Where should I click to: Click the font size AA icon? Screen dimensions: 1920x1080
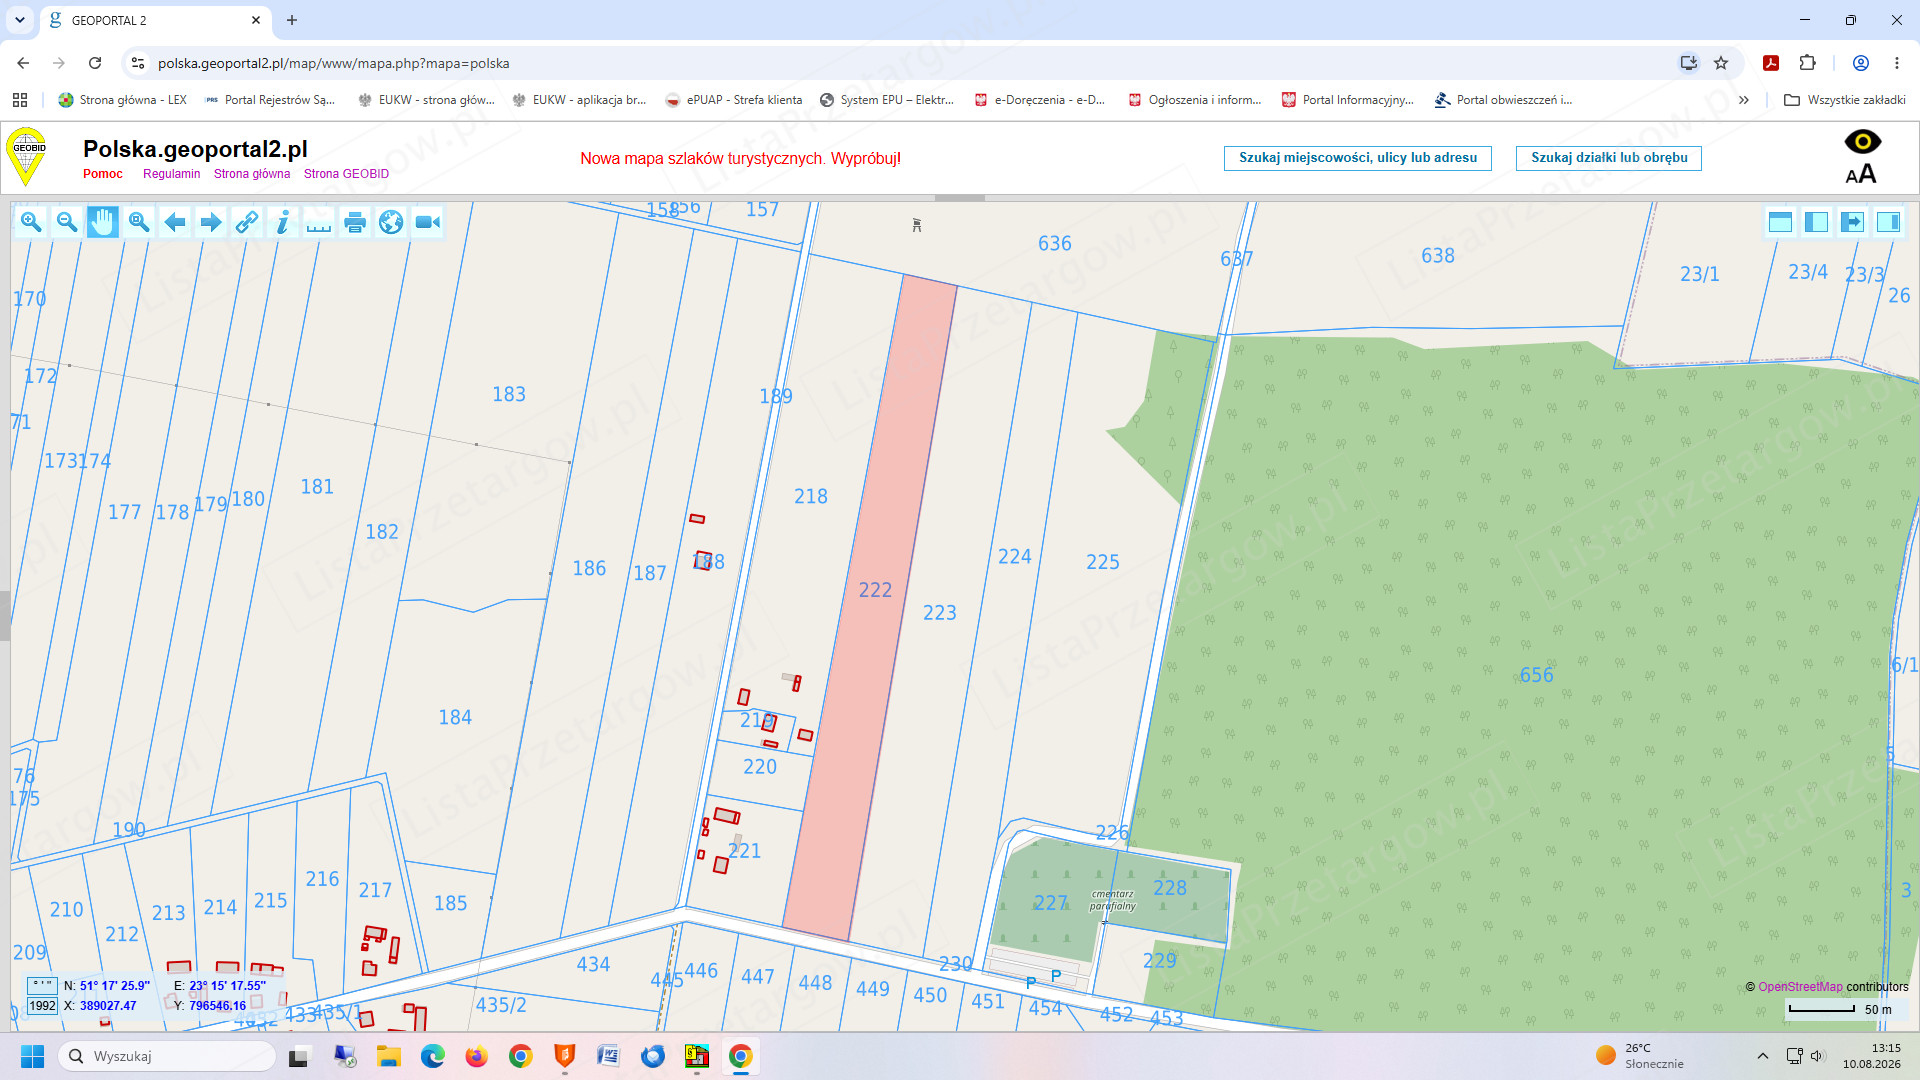tap(1861, 175)
